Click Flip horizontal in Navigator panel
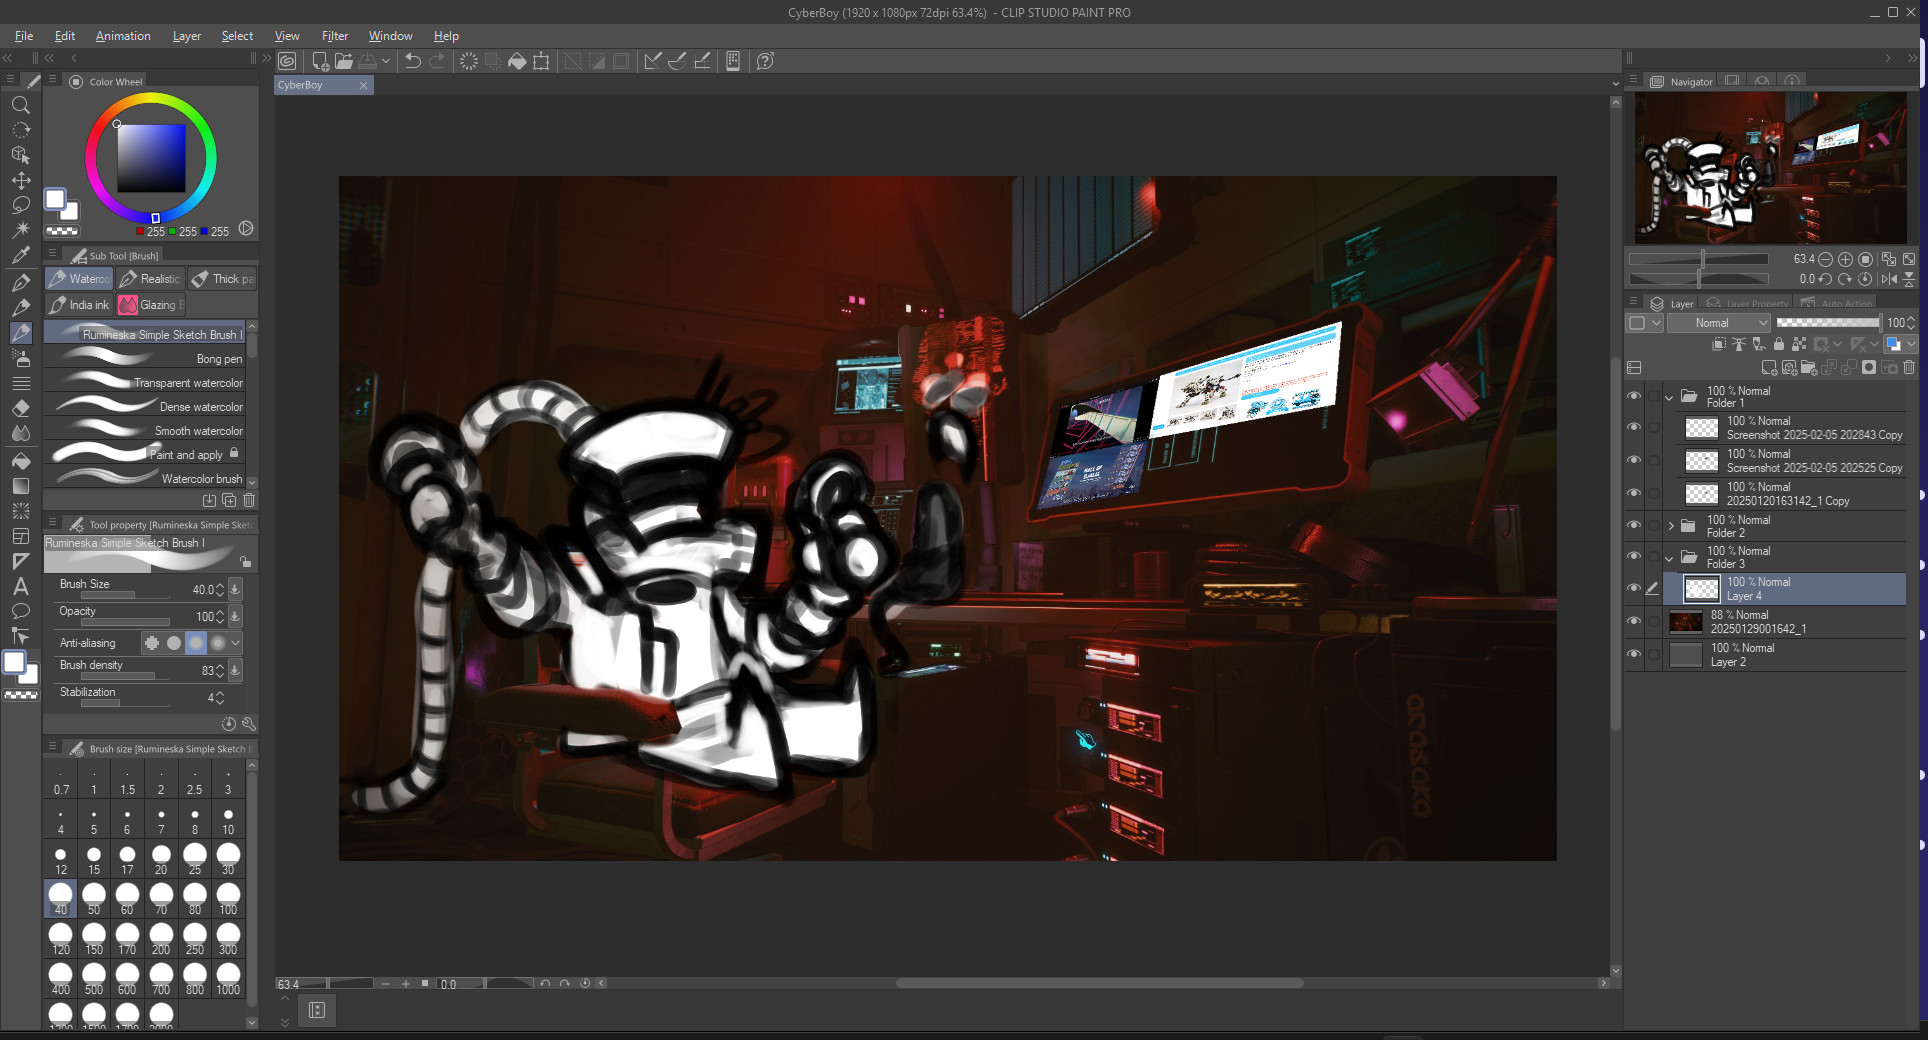The height and width of the screenshot is (1040, 1928). [1889, 279]
